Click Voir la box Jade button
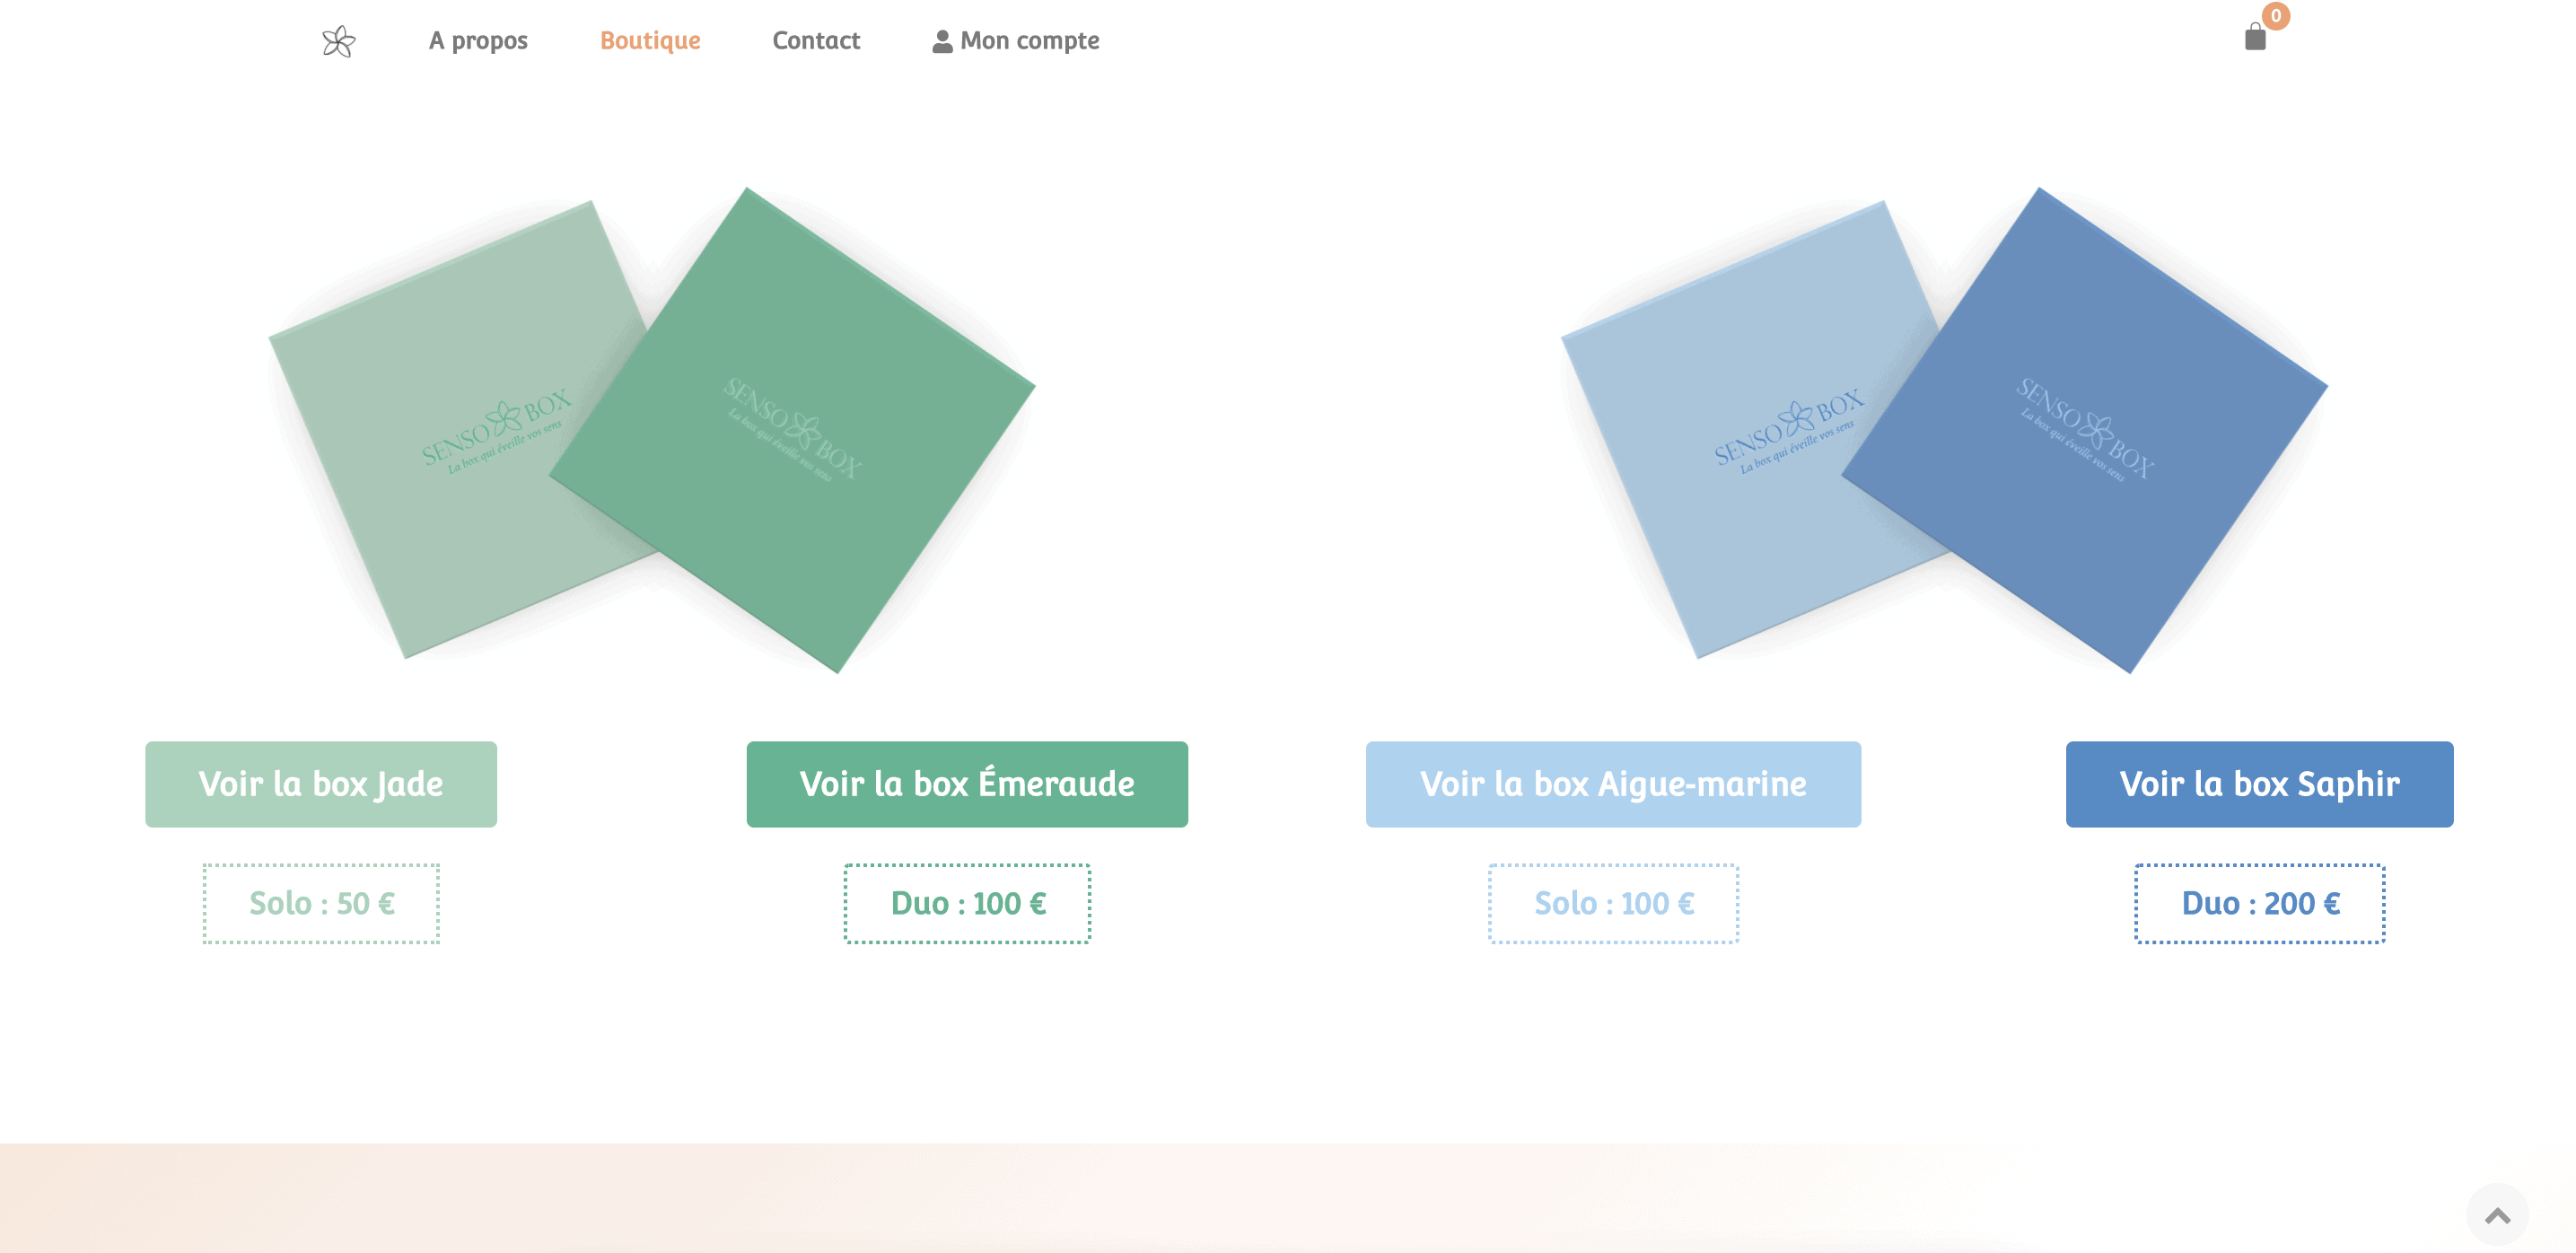 (x=321, y=784)
